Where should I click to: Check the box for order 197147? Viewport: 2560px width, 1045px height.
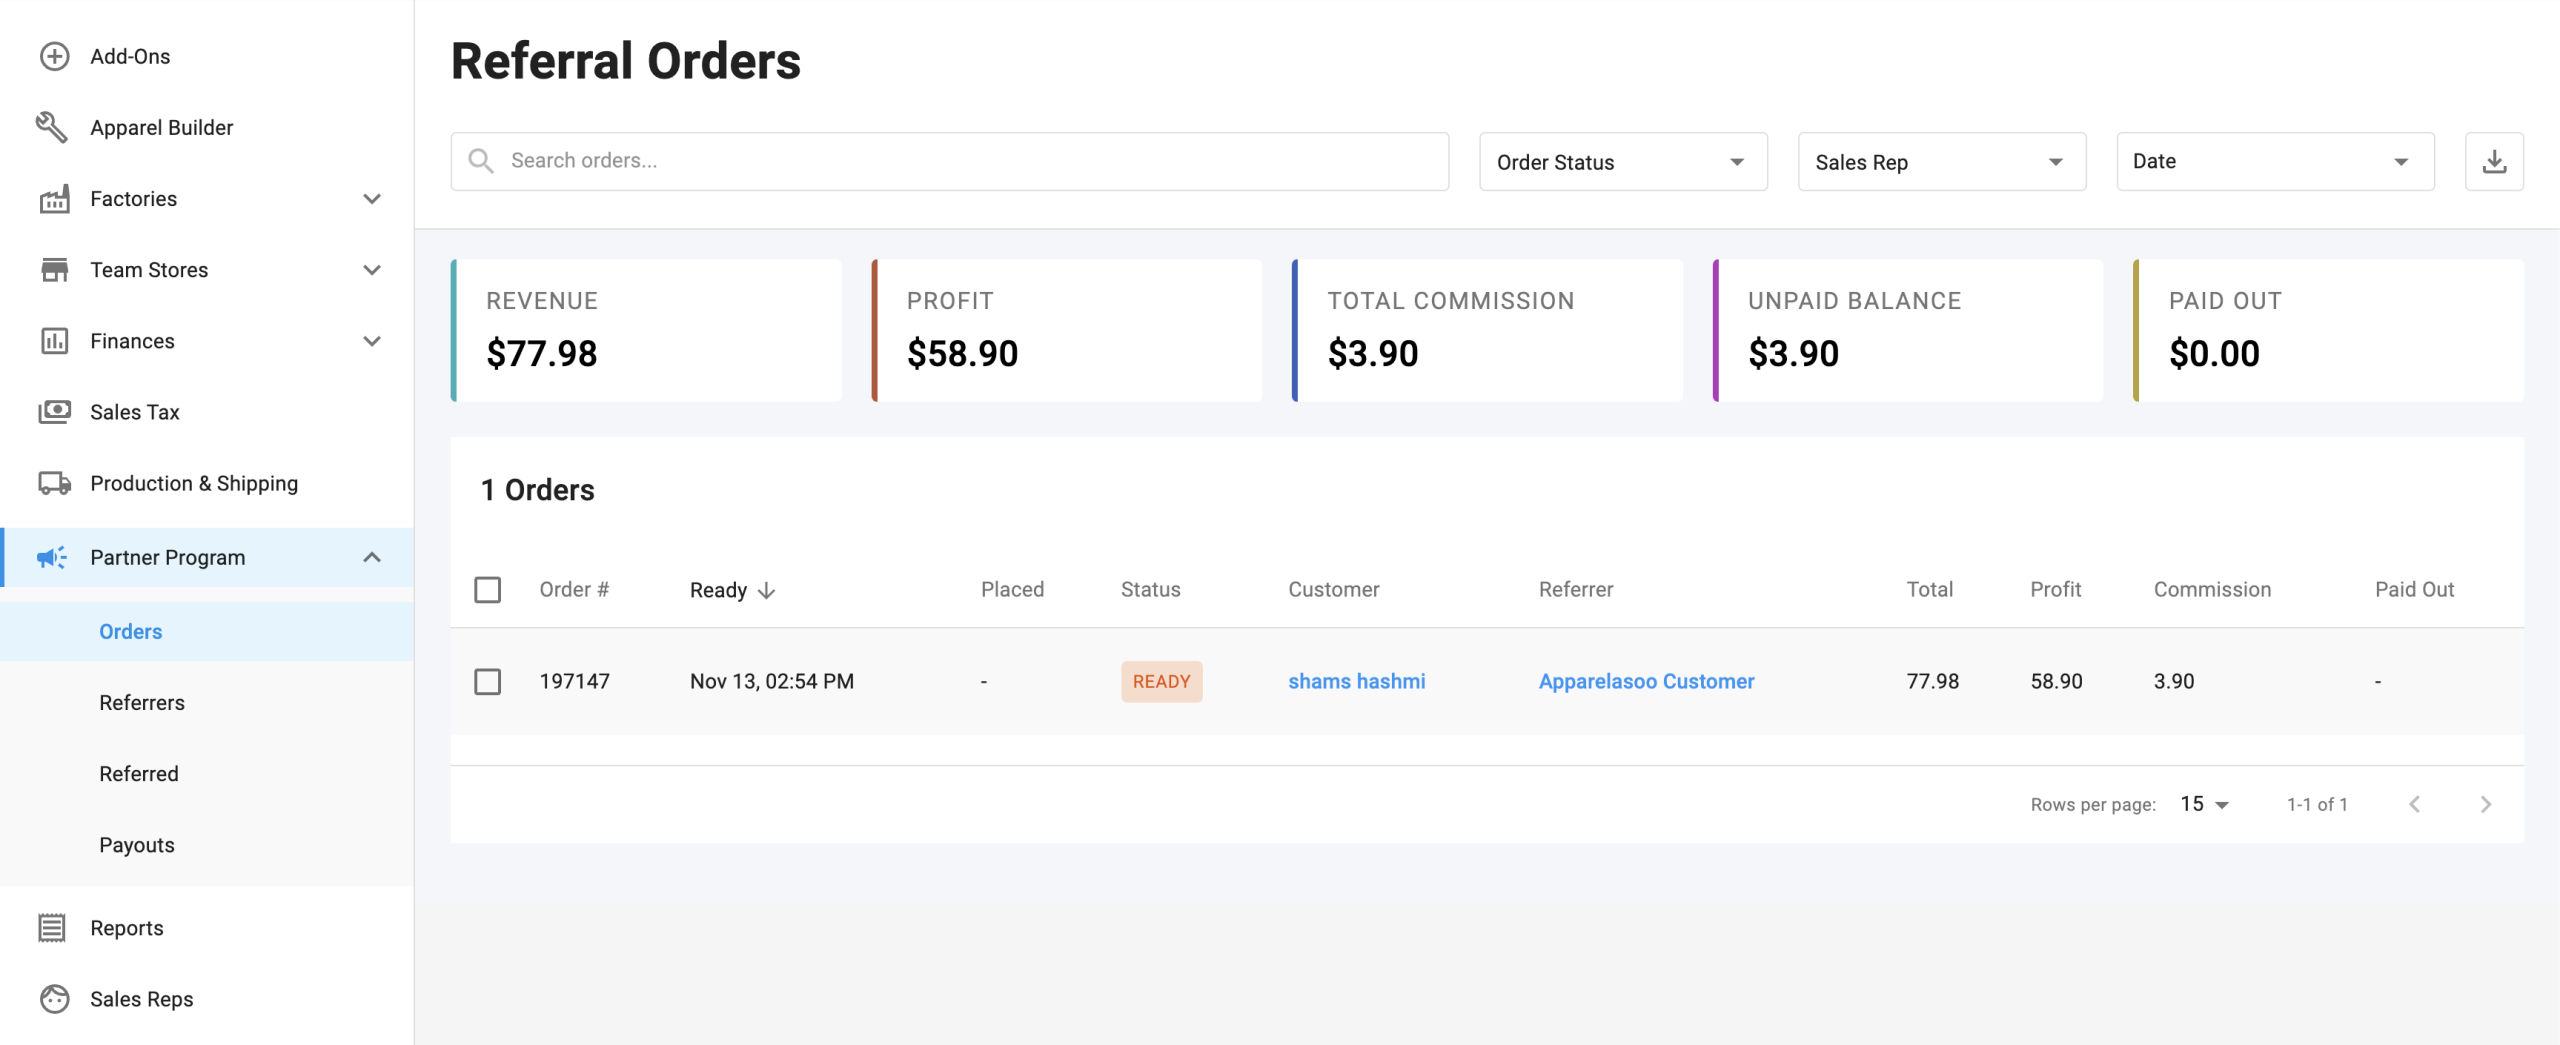[x=487, y=682]
